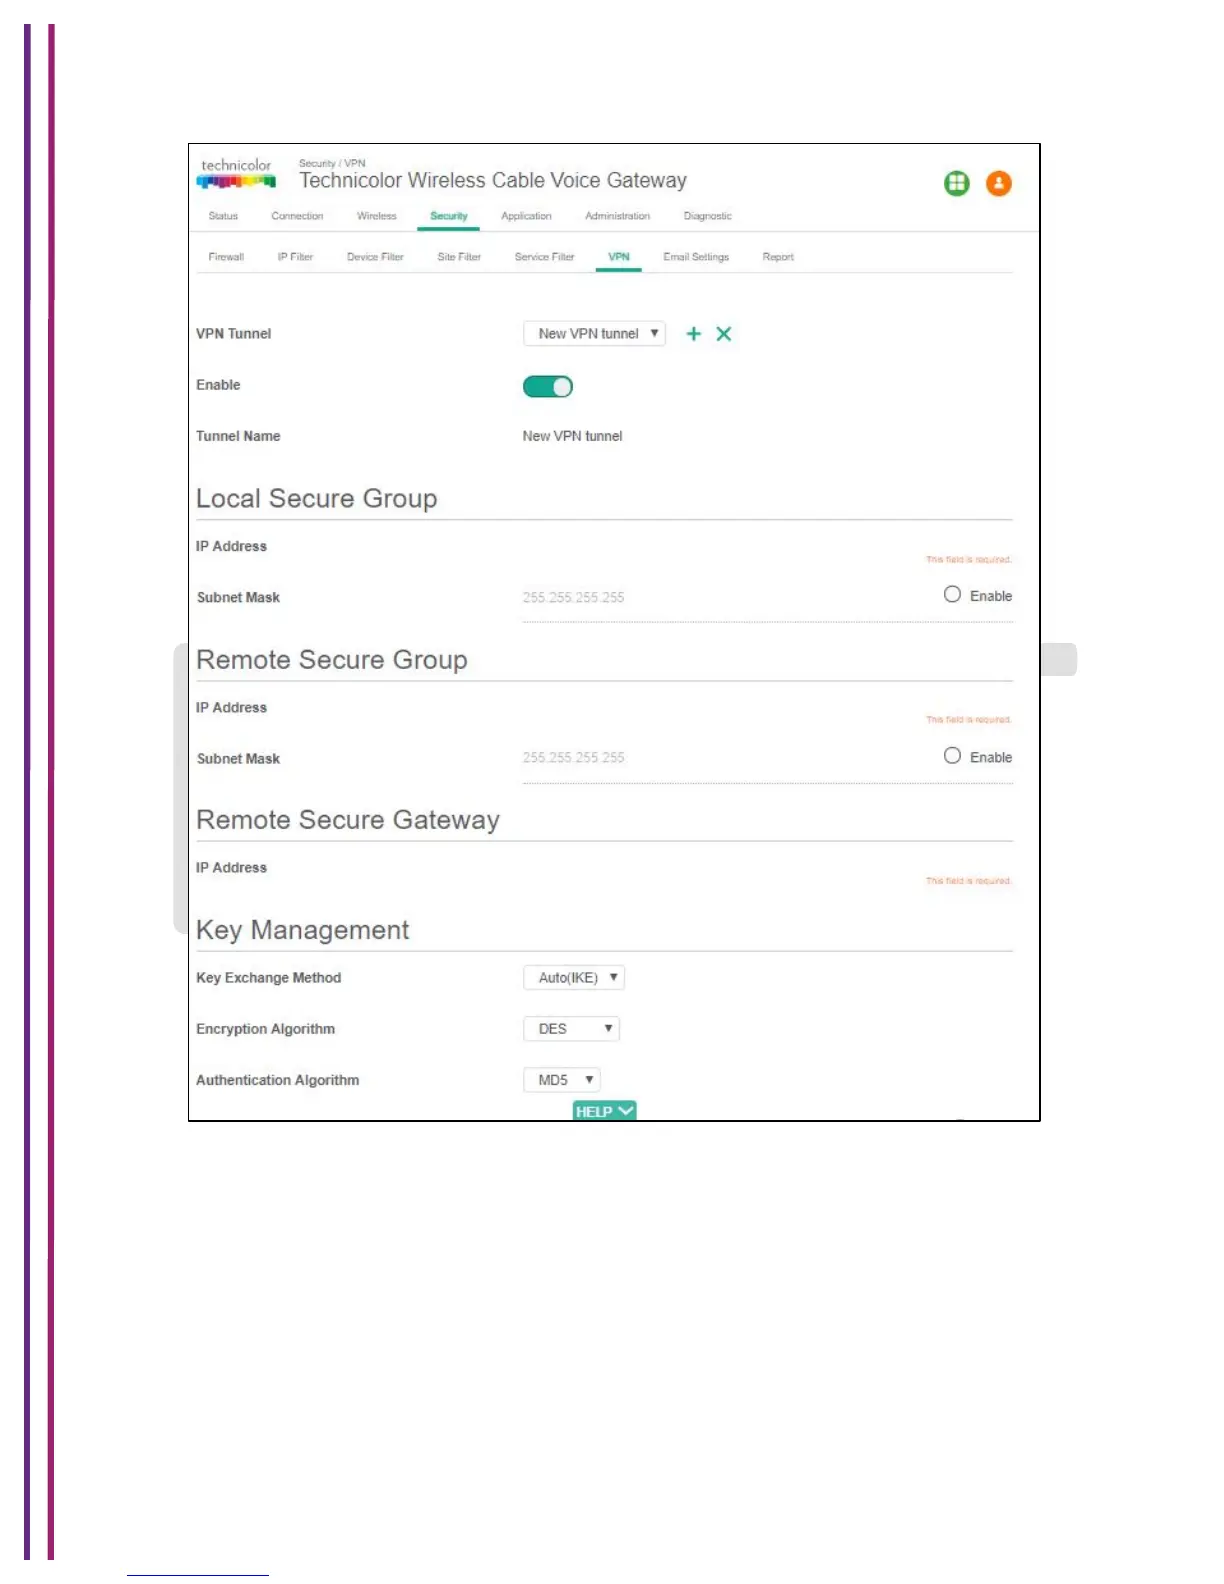1224x1584 pixels.
Task: Click the Remote Secure Group heading
Action: 332,660
